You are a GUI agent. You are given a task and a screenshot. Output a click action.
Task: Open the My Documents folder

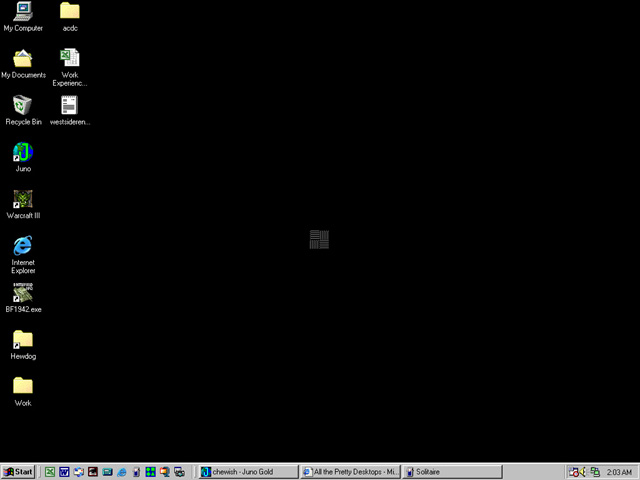(22, 59)
